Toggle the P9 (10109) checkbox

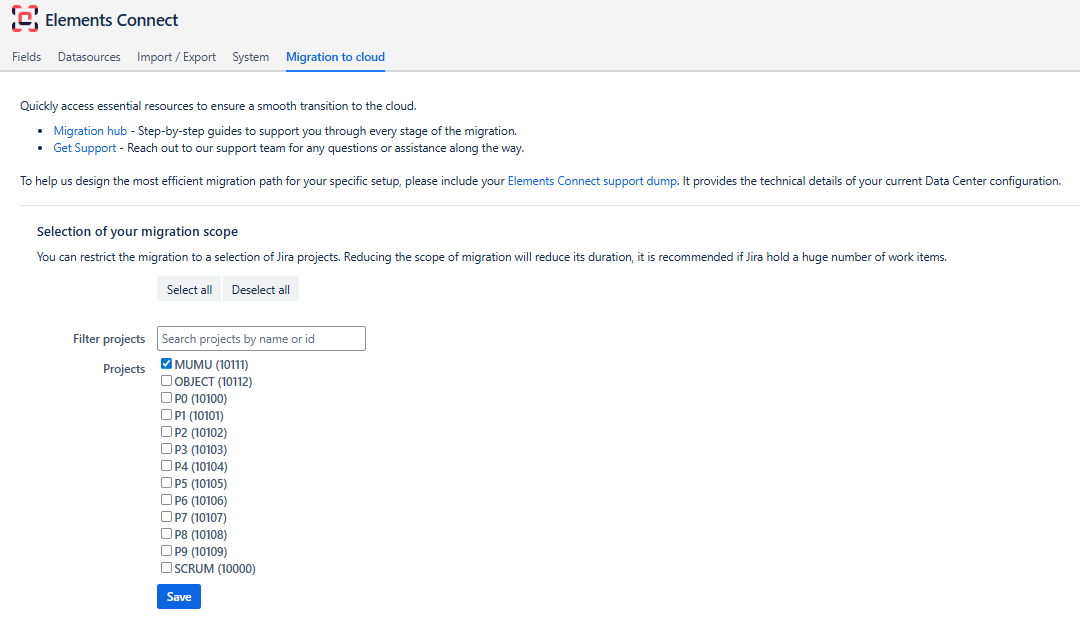click(x=167, y=551)
